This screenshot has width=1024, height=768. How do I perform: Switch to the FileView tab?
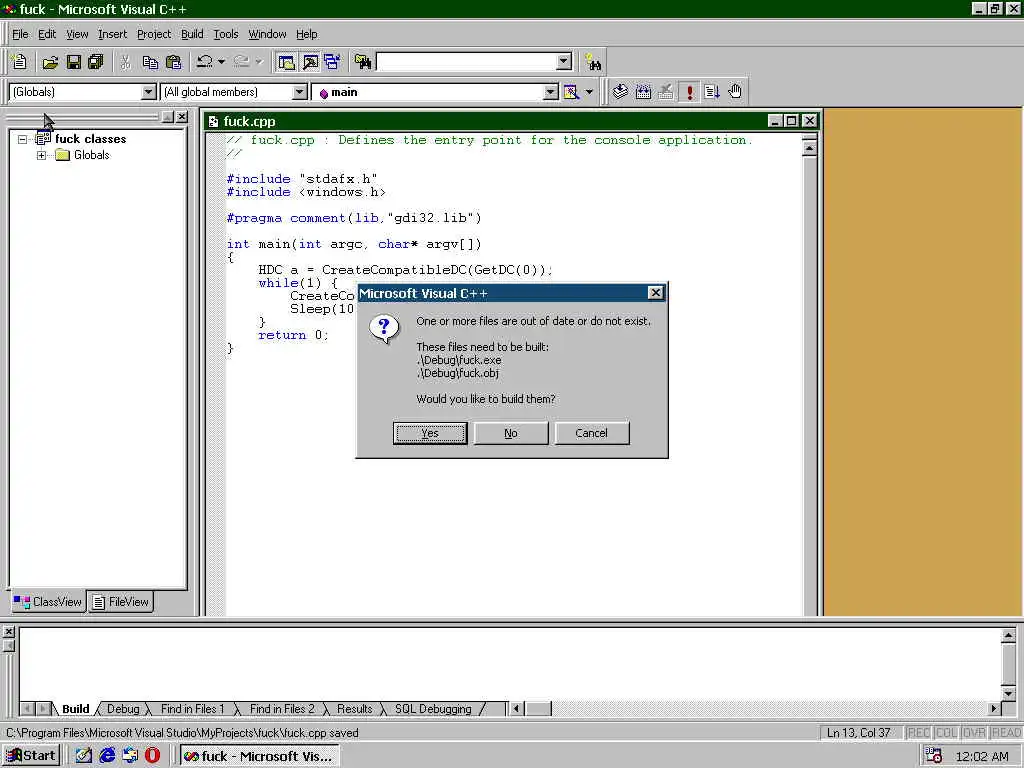tap(121, 602)
